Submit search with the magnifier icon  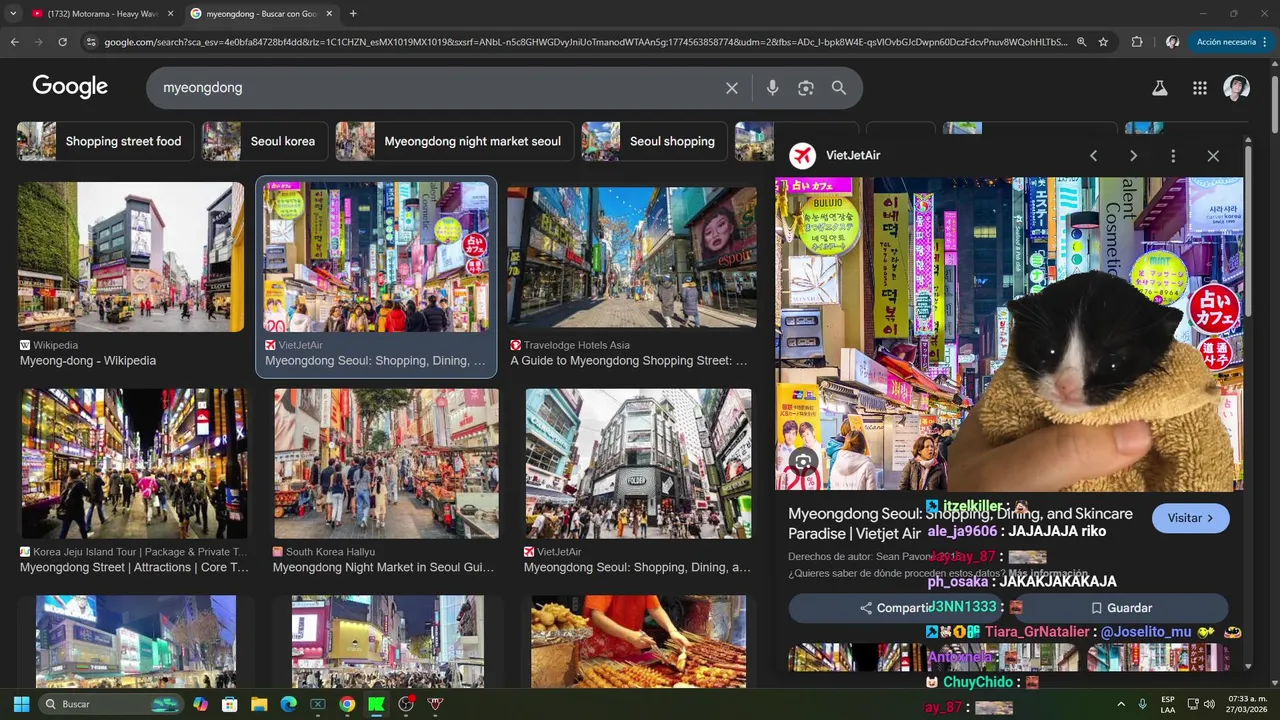(839, 88)
